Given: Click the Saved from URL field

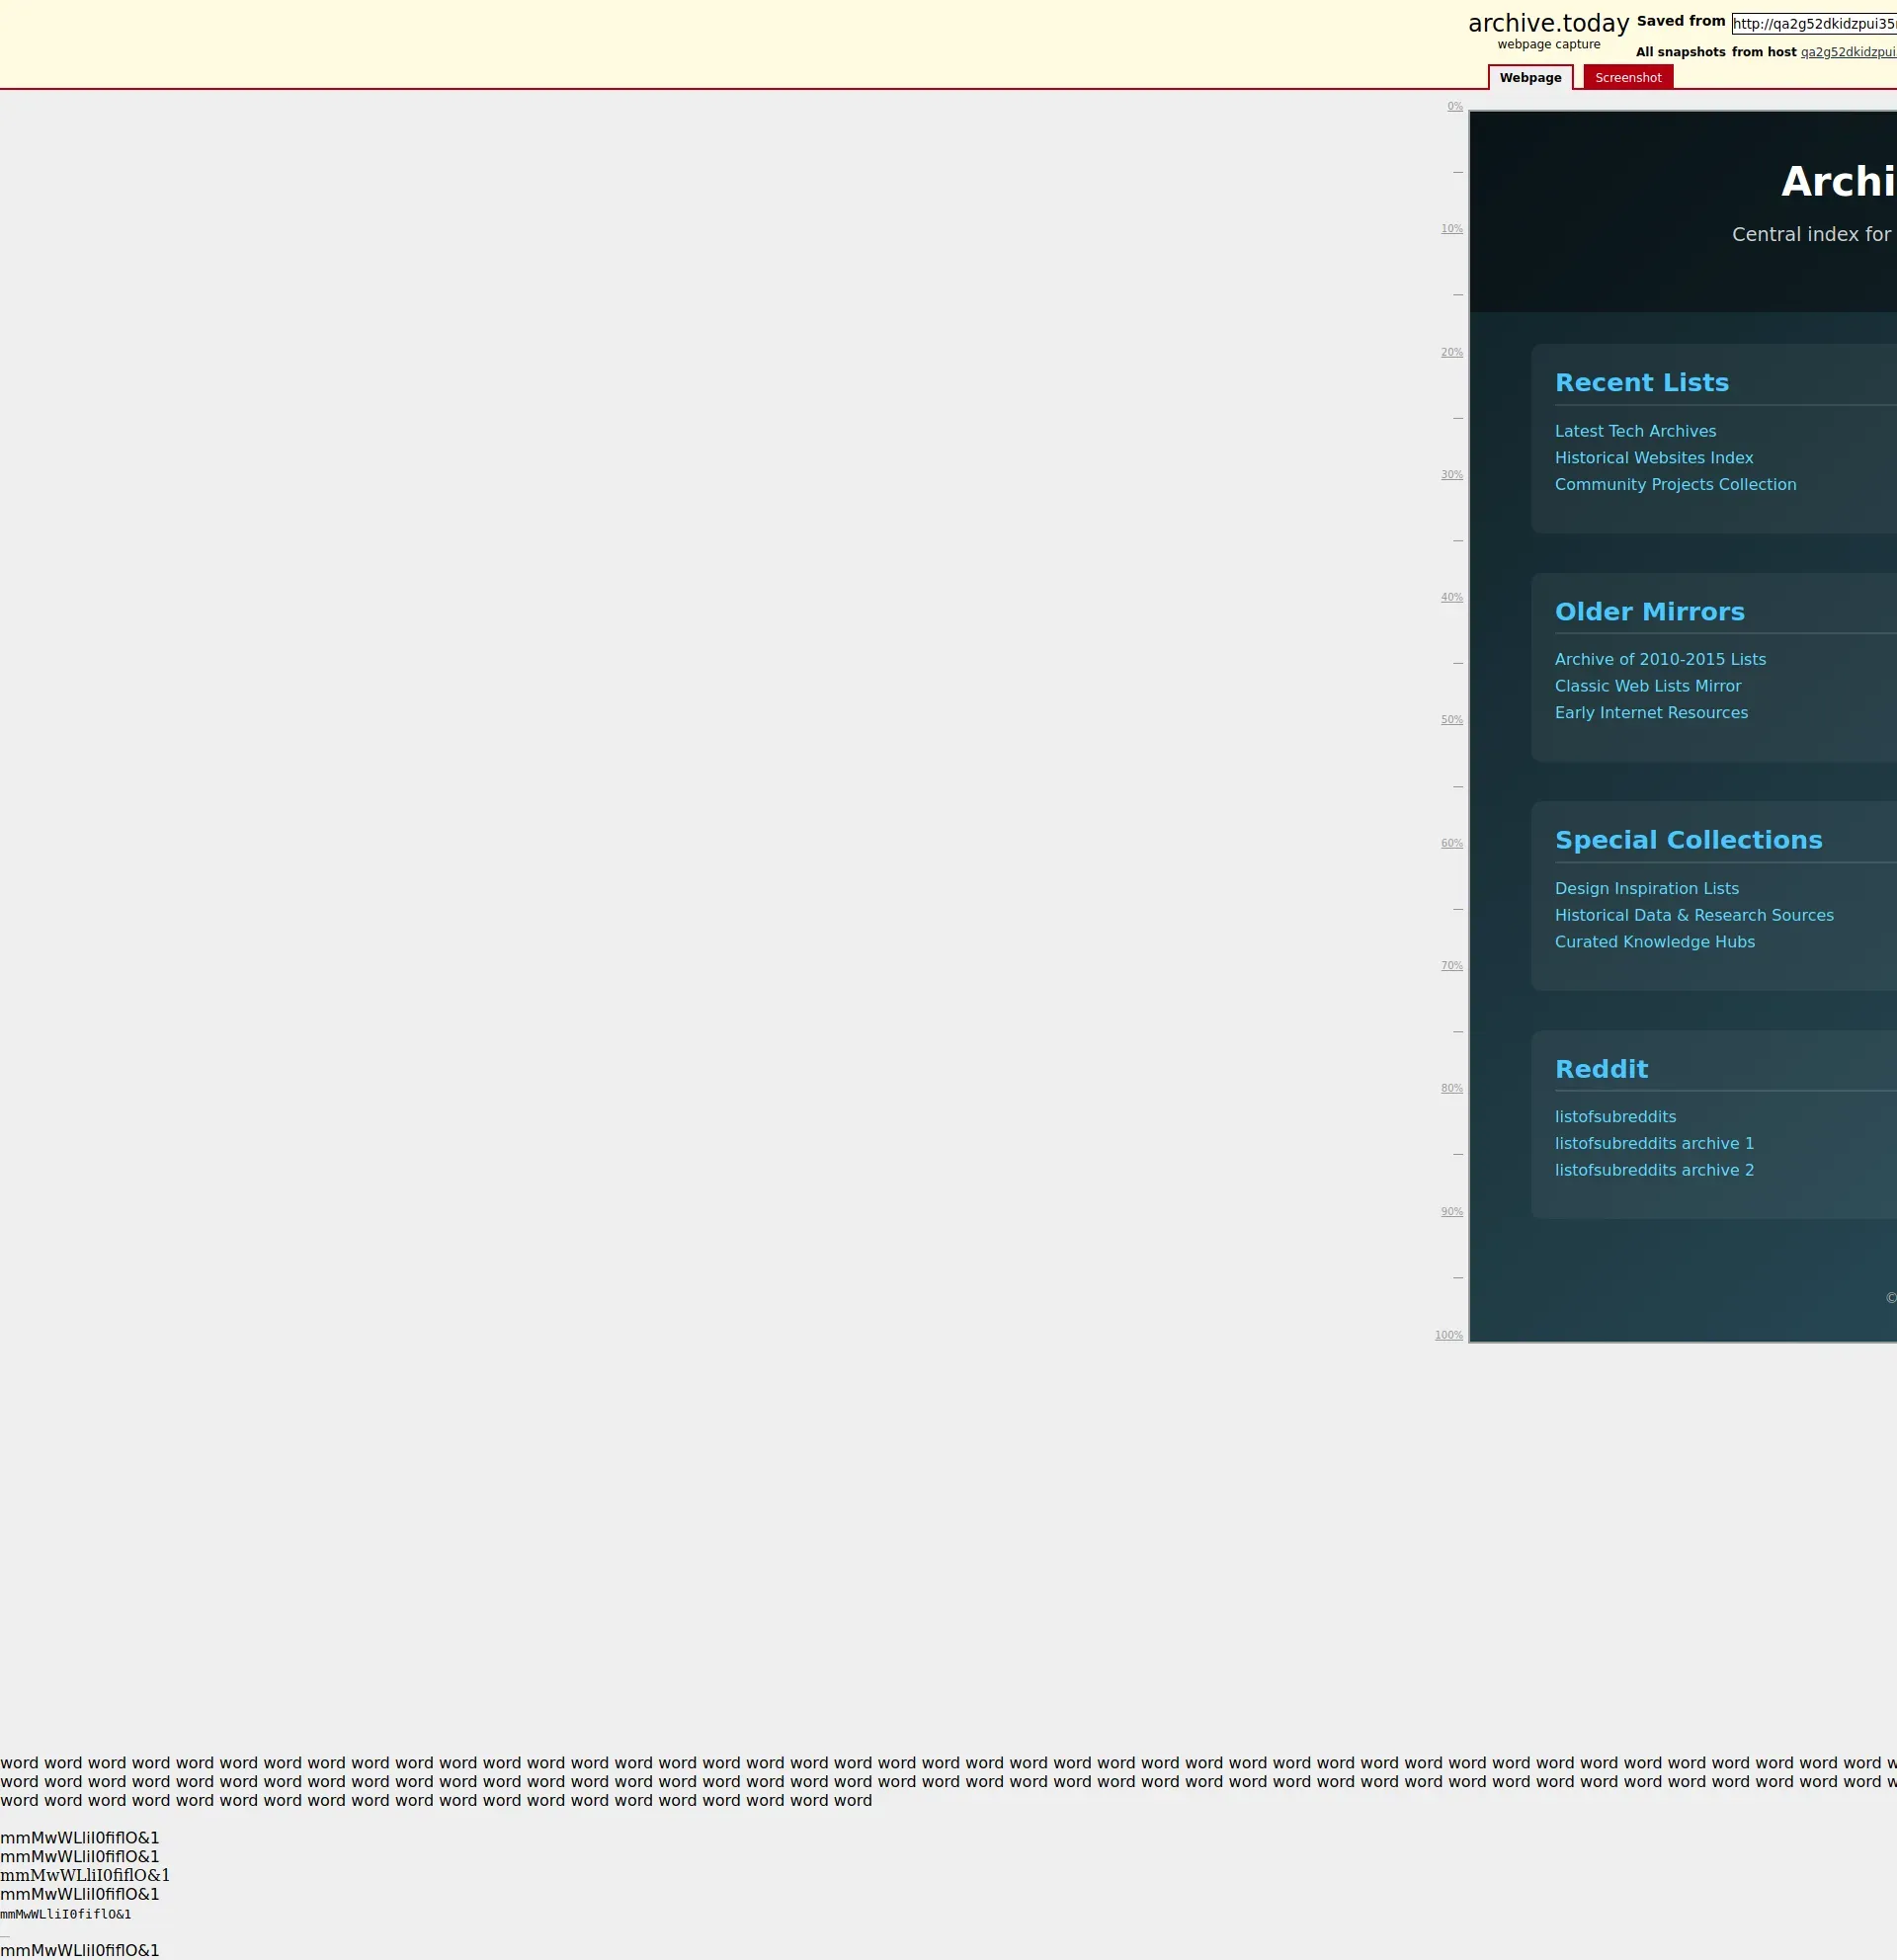Looking at the screenshot, I should [x=1813, y=24].
